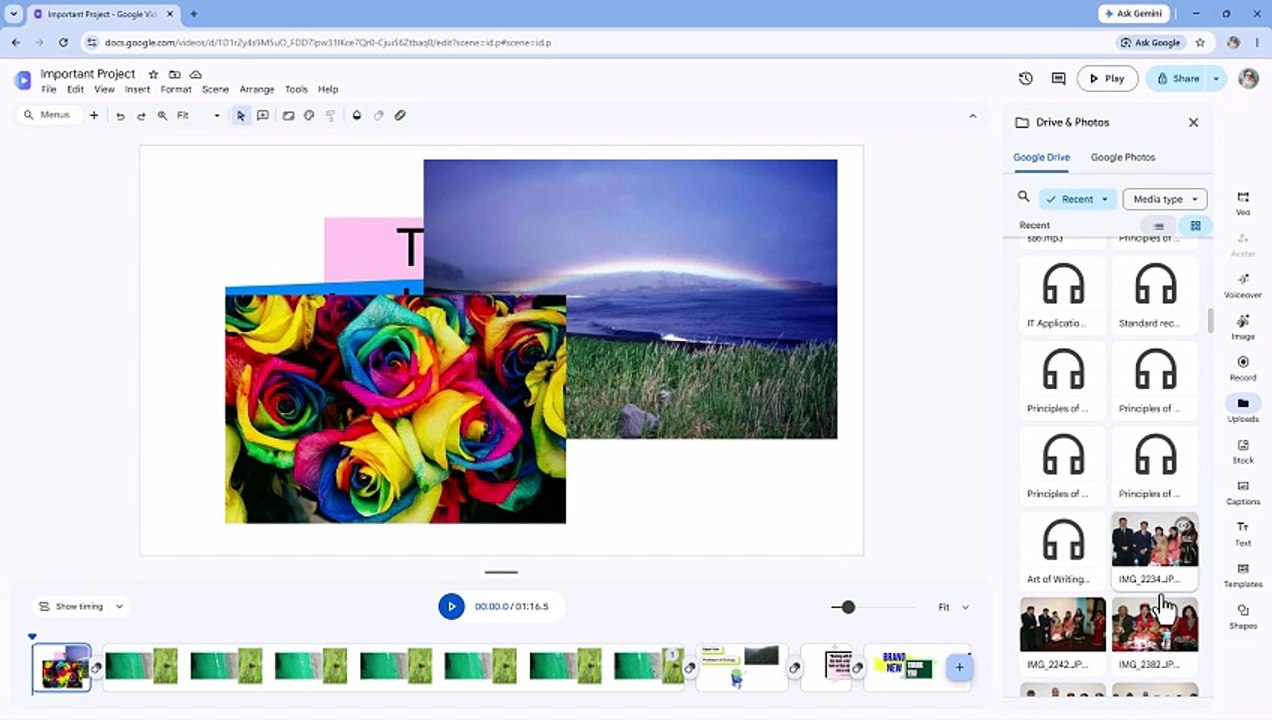Image resolution: width=1272 pixels, height=720 pixels.
Task: Open the View menu
Action: 104,89
